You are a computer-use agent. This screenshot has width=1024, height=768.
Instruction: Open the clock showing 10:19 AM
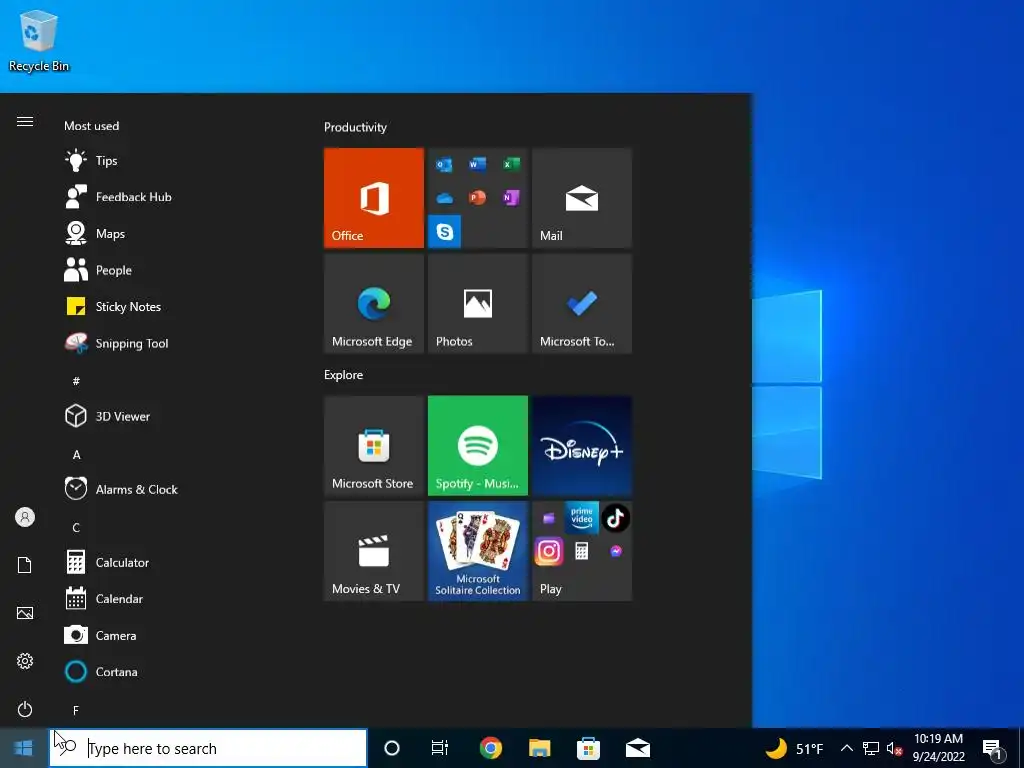point(938,748)
